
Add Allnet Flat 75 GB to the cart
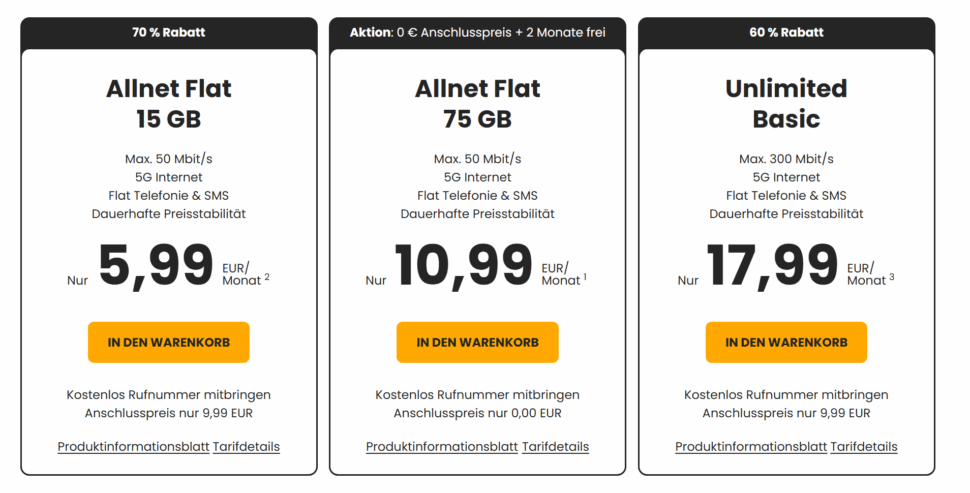[477, 342]
